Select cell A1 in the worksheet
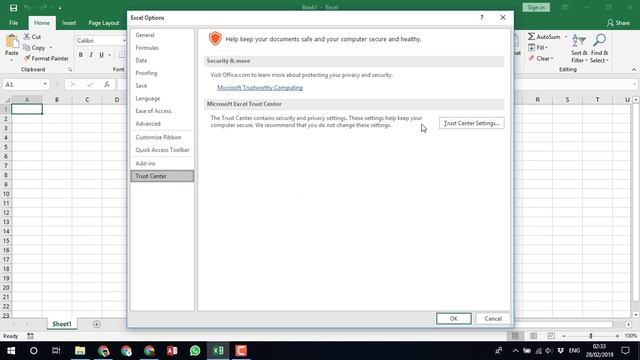The height and width of the screenshot is (360, 640). click(x=27, y=109)
